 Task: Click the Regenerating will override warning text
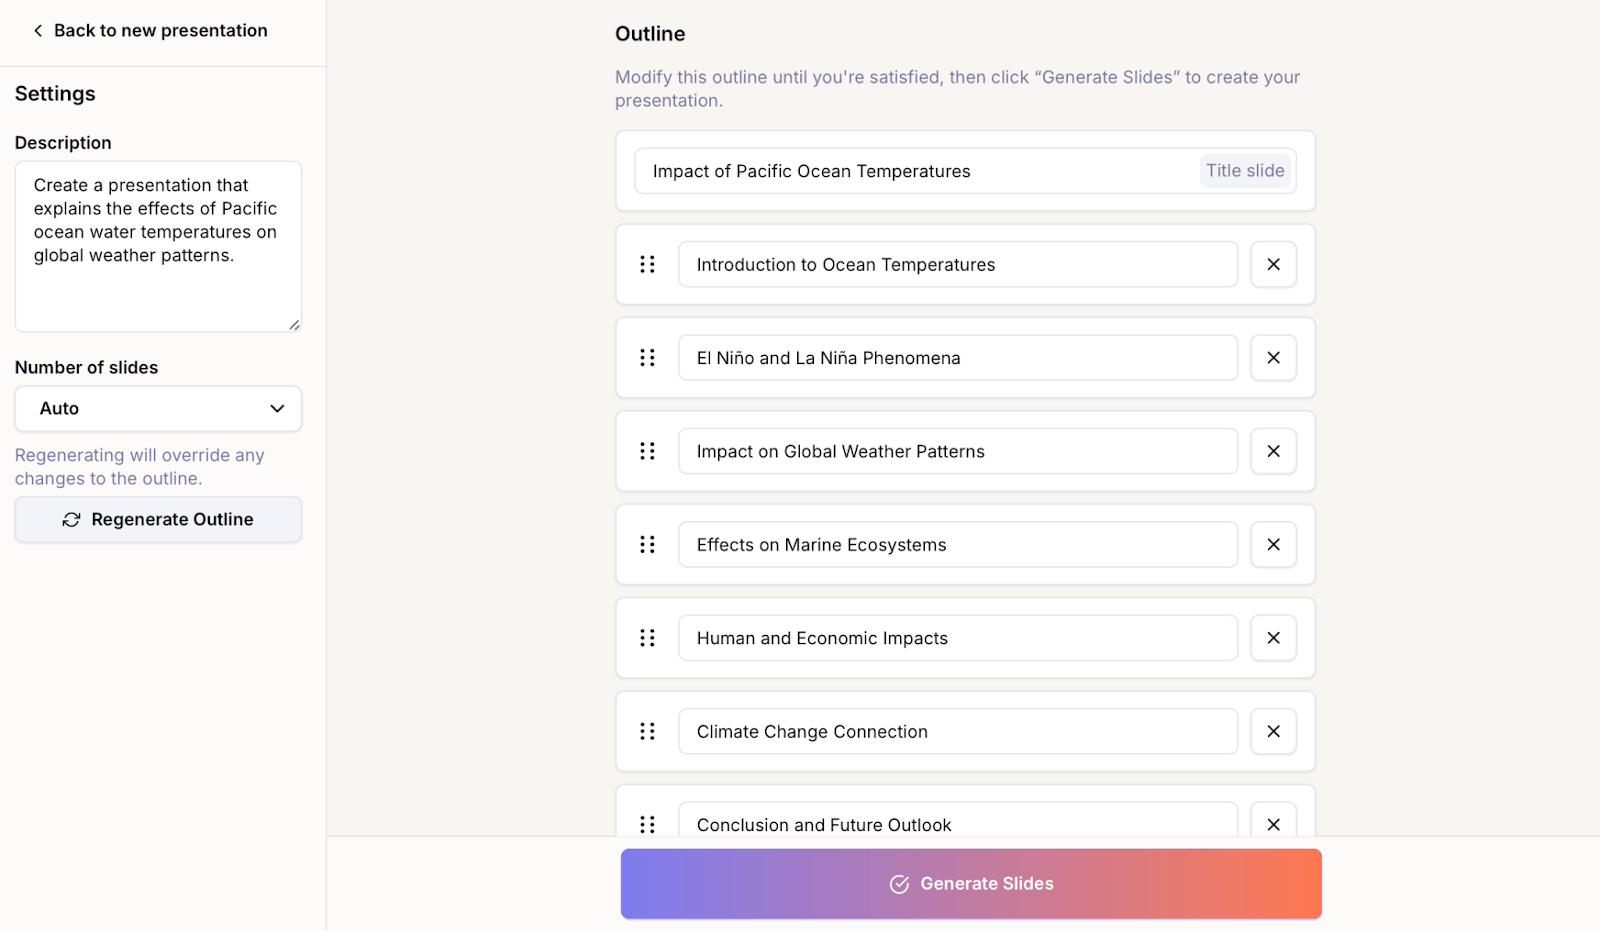coord(140,467)
